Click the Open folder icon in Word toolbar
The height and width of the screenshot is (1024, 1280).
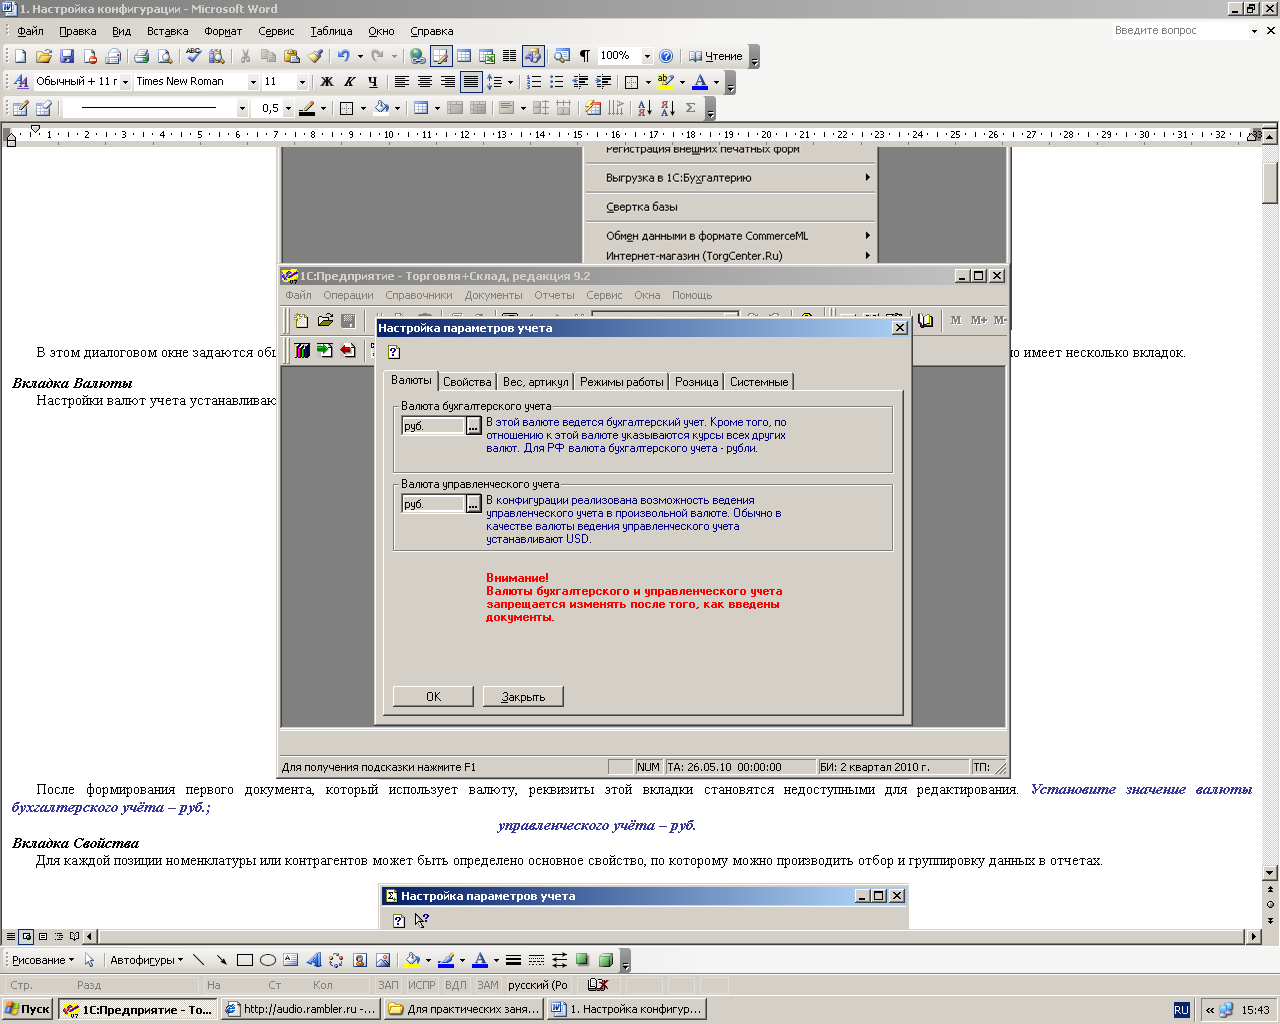pyautogui.click(x=43, y=56)
